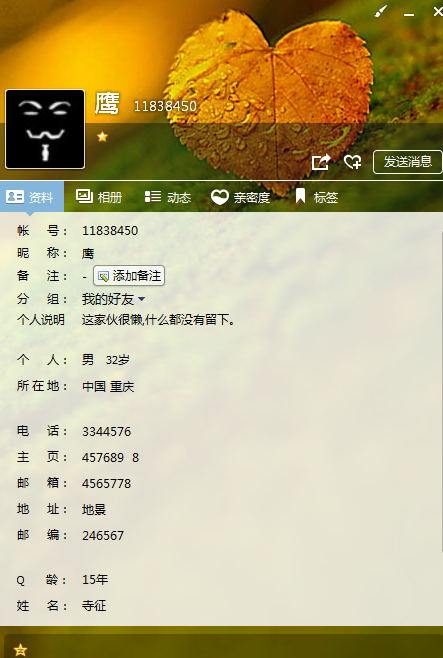The image size is (443, 658).
Task: Click the account number 11838450 in details
Action: pos(110,231)
